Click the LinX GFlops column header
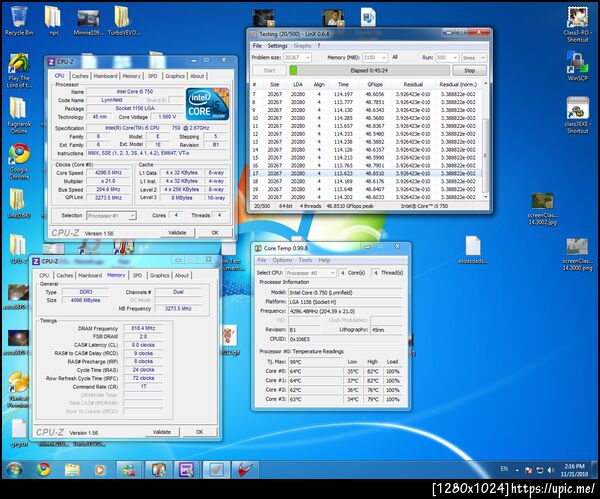The image size is (600, 499). point(375,85)
